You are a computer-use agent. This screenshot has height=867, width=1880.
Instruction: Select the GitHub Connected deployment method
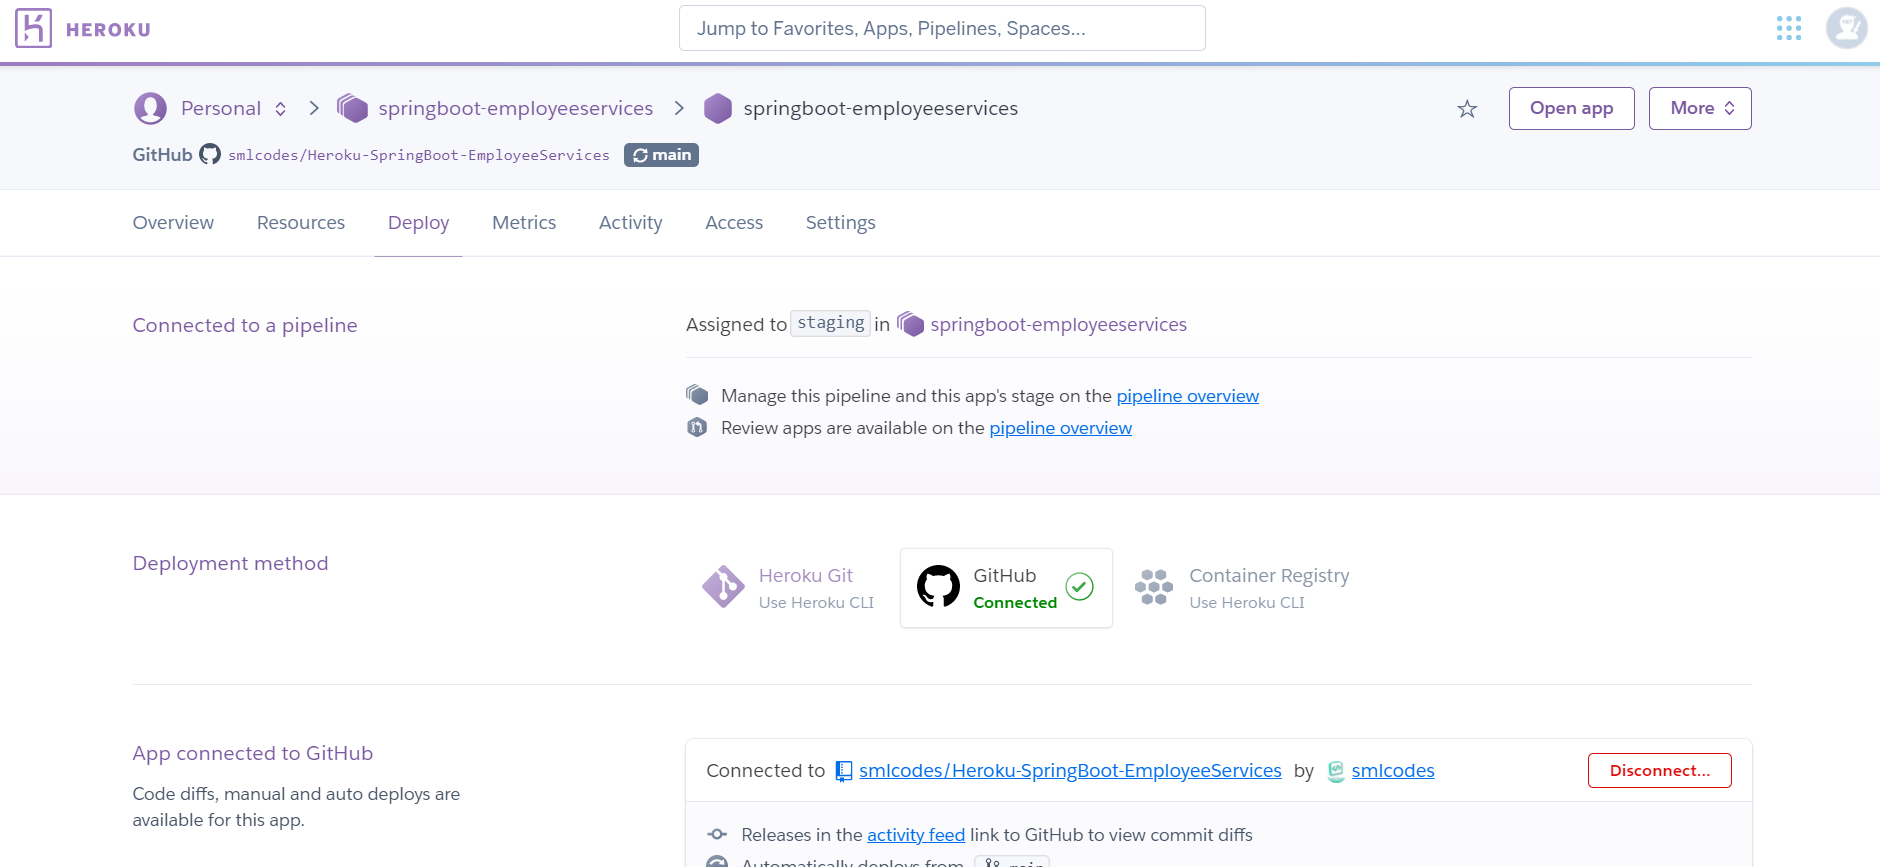coord(1005,588)
